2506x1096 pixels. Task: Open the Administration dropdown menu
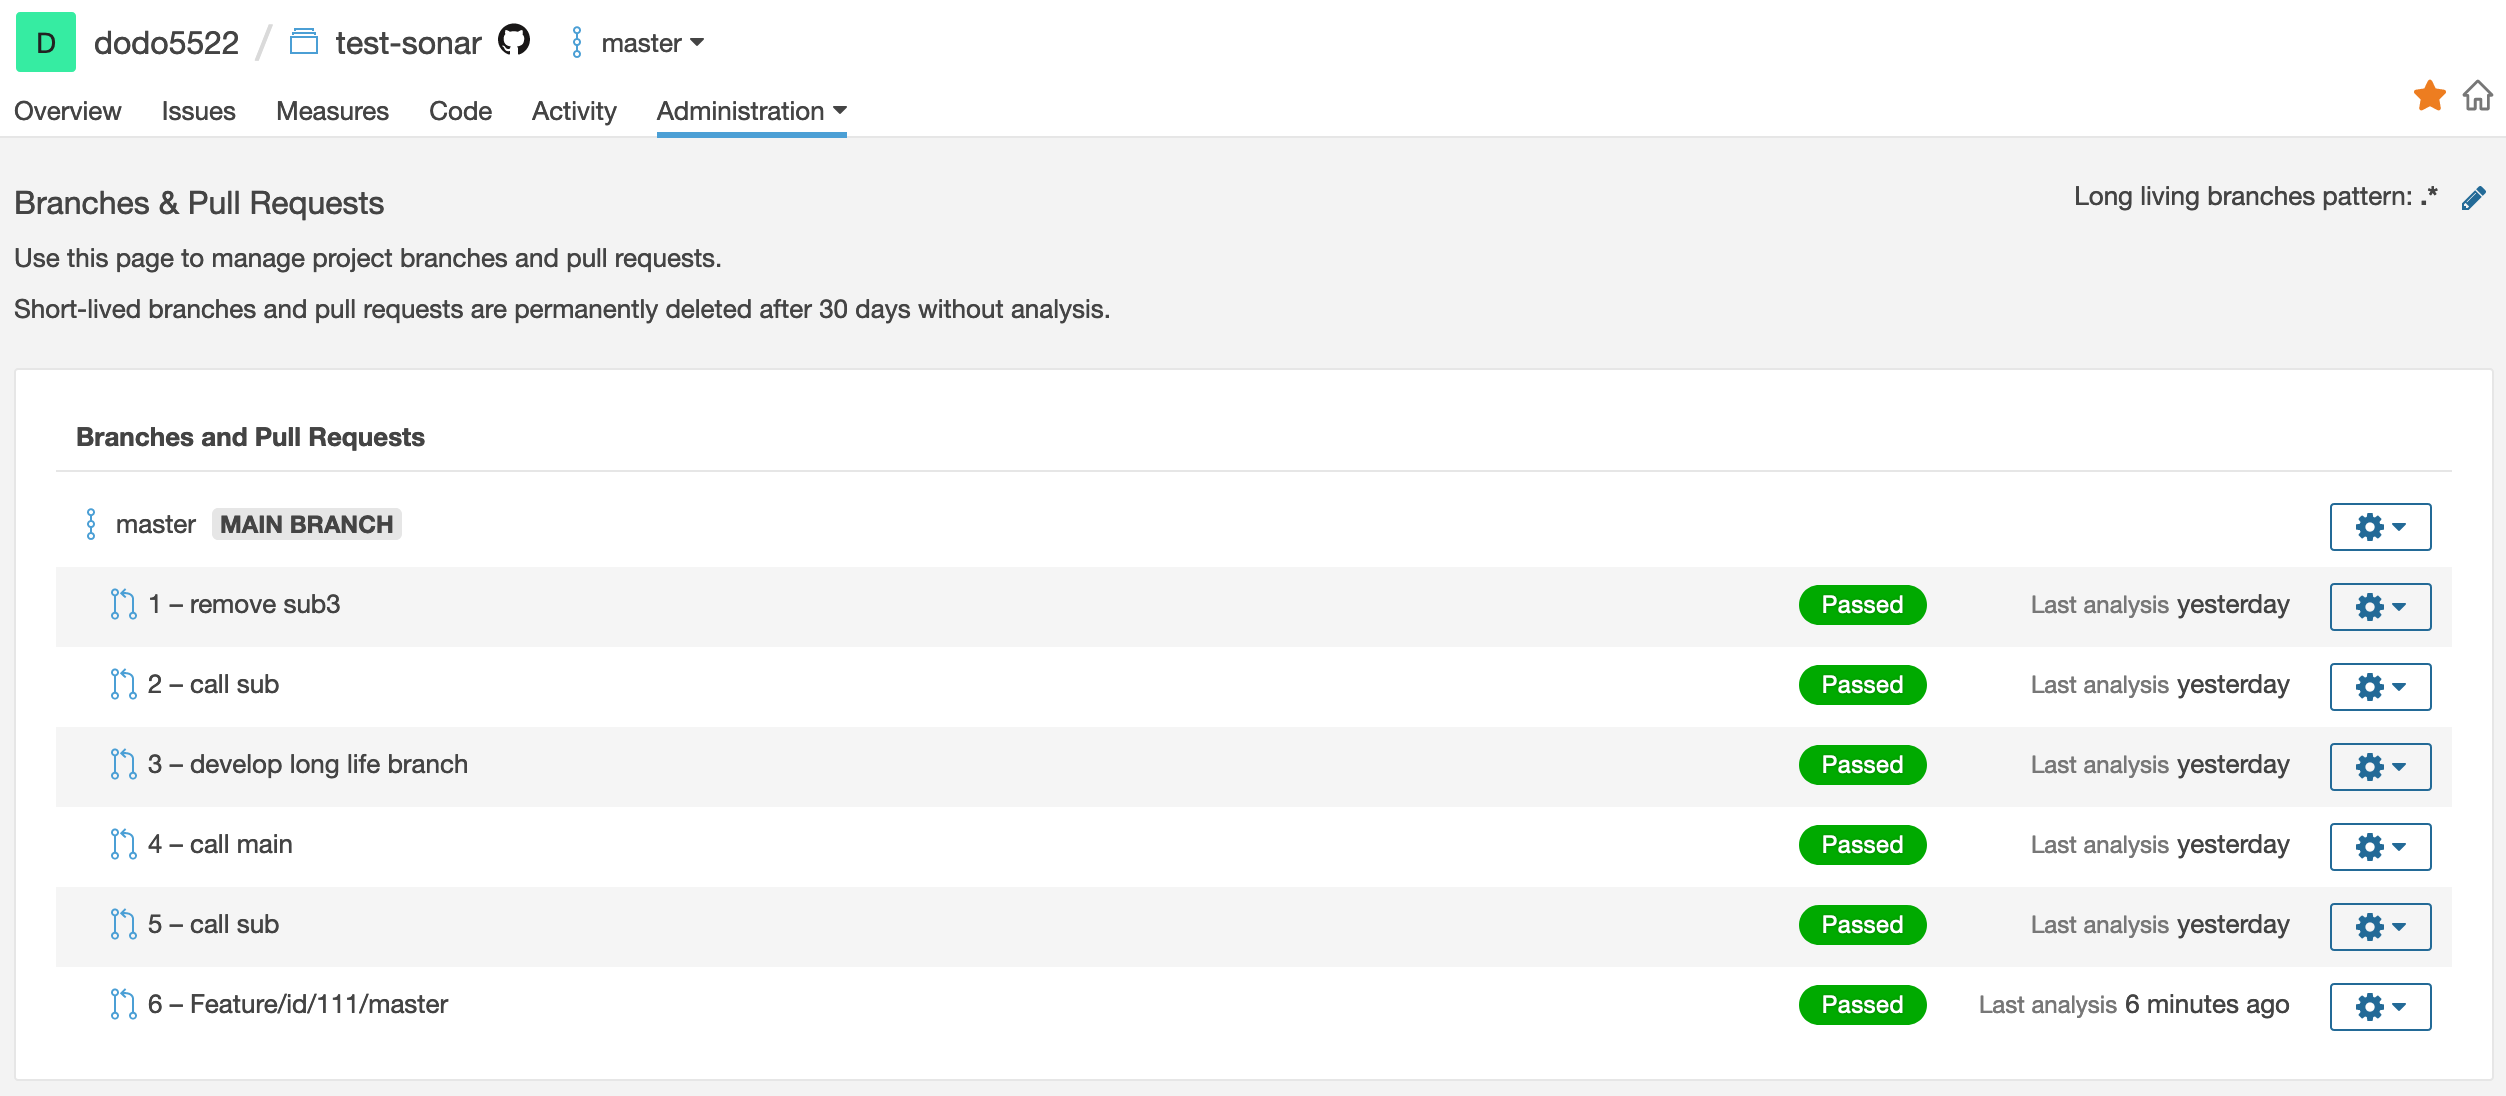751,111
